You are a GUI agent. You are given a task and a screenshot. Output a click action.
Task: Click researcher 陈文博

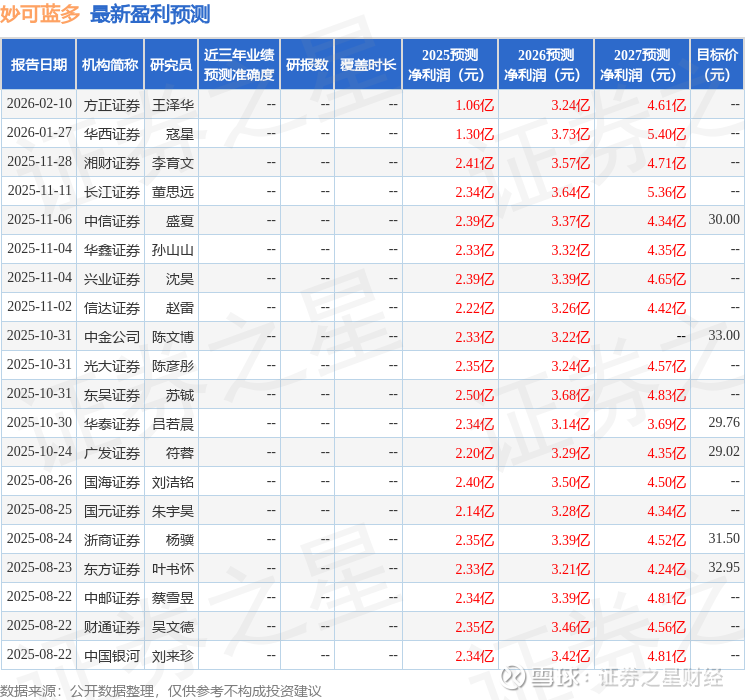[x=172, y=337]
